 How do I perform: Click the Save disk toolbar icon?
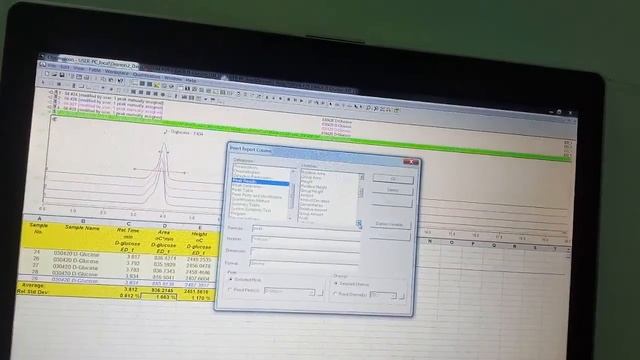tap(62, 75)
